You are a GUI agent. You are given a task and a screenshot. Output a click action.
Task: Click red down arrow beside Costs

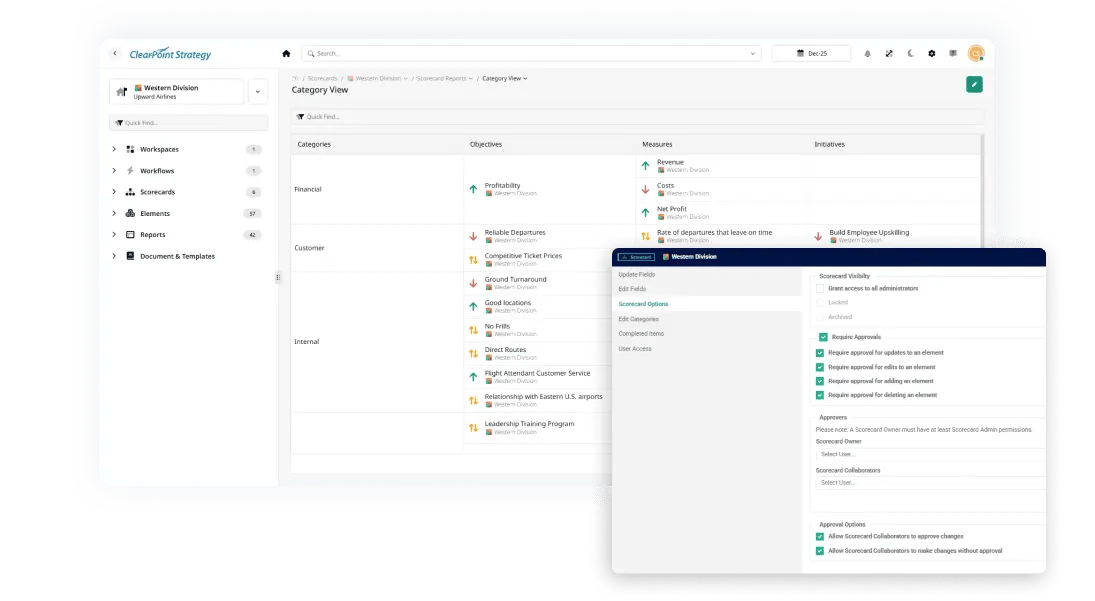[x=645, y=189]
